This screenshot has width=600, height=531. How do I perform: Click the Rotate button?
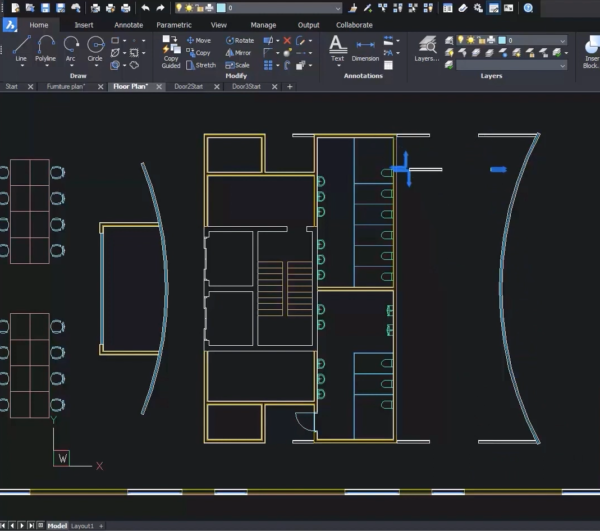click(239, 41)
